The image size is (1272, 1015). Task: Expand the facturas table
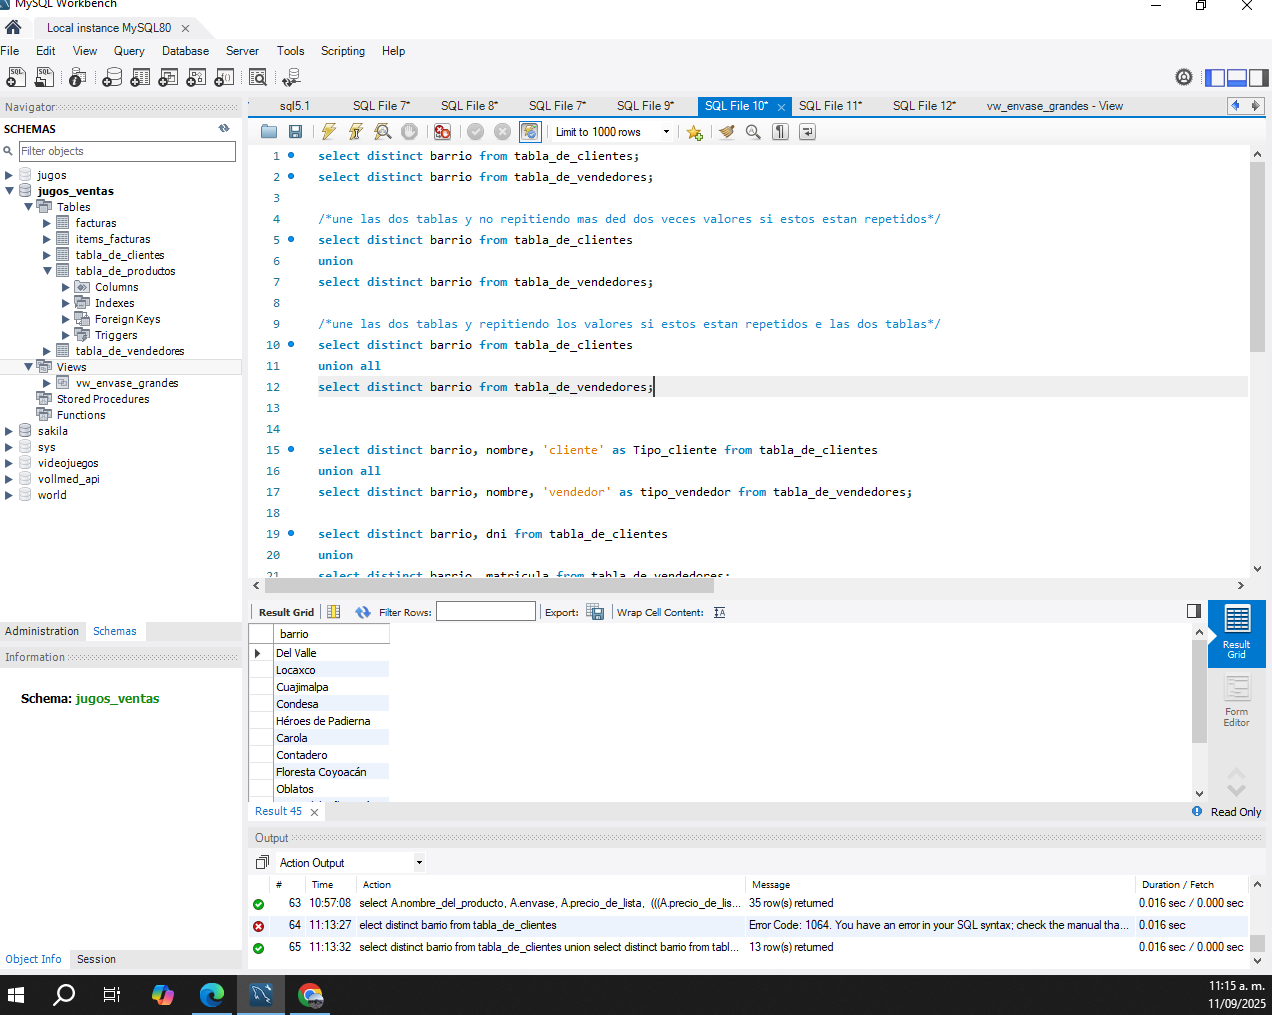(47, 223)
